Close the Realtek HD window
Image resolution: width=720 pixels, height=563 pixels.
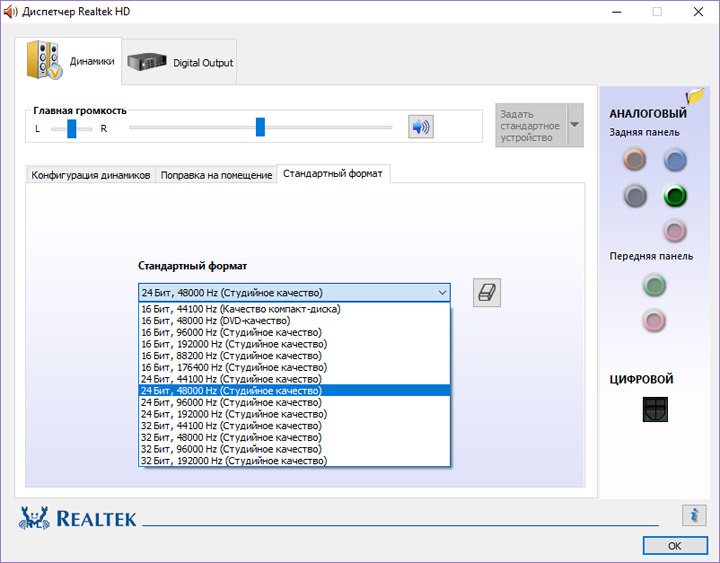[698, 11]
